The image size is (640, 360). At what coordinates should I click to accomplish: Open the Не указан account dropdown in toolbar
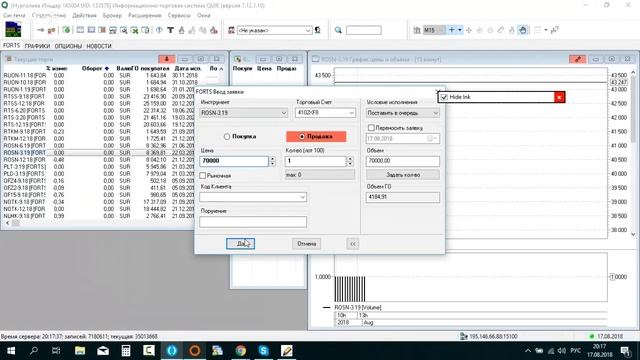(274, 30)
